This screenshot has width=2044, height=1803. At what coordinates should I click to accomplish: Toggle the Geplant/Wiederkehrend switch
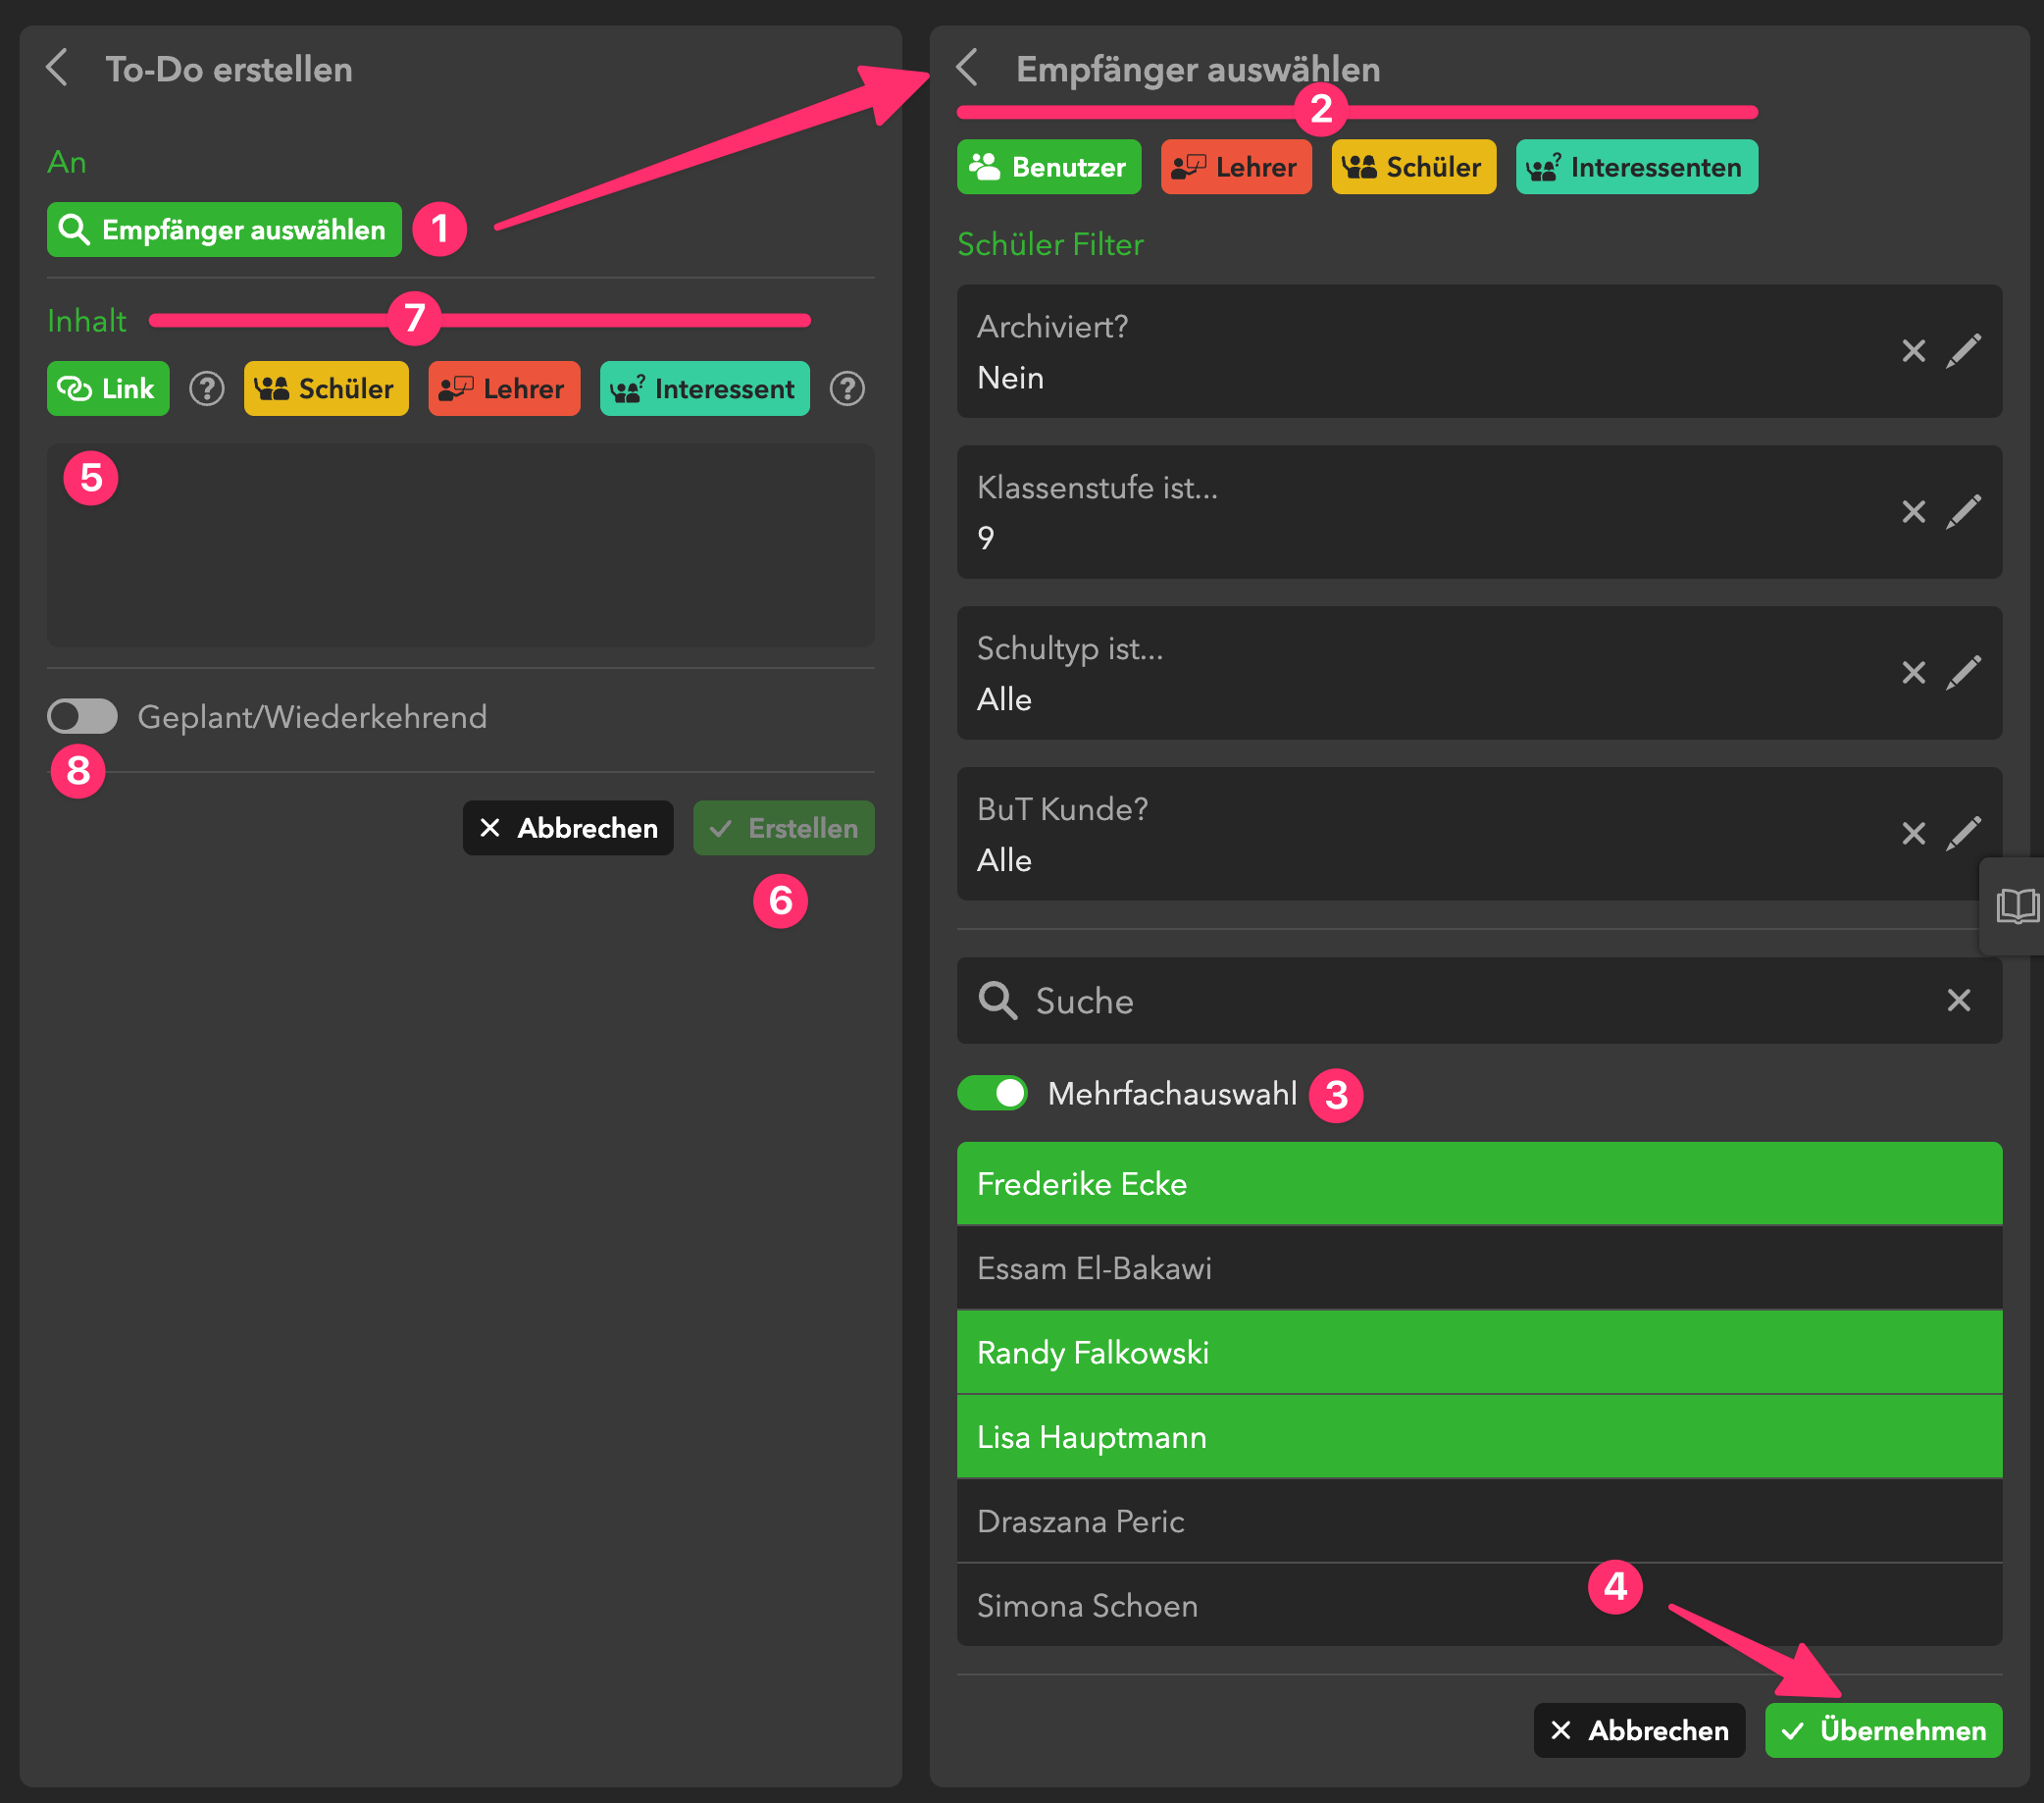tap(83, 716)
